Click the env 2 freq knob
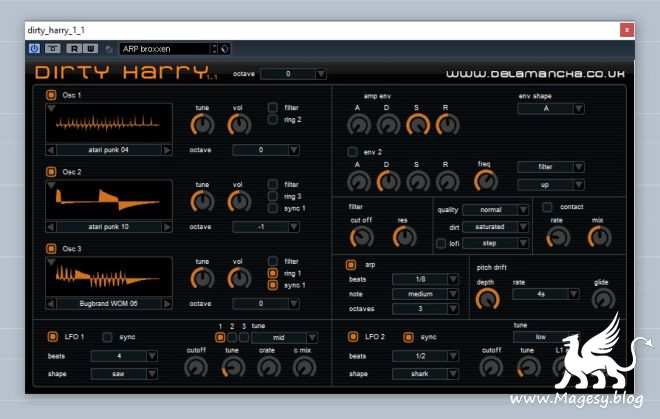 486,181
